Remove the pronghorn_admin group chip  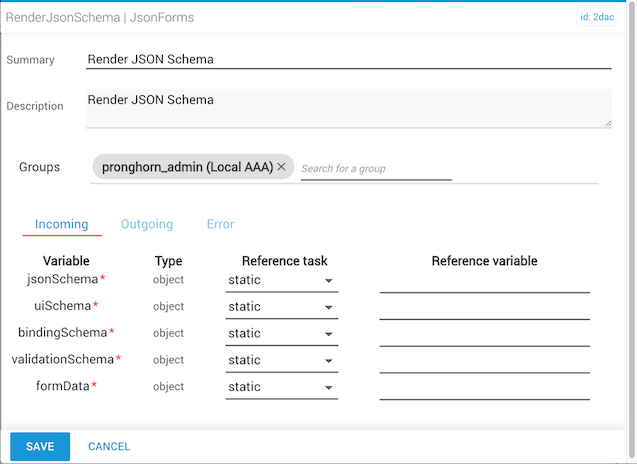click(281, 167)
